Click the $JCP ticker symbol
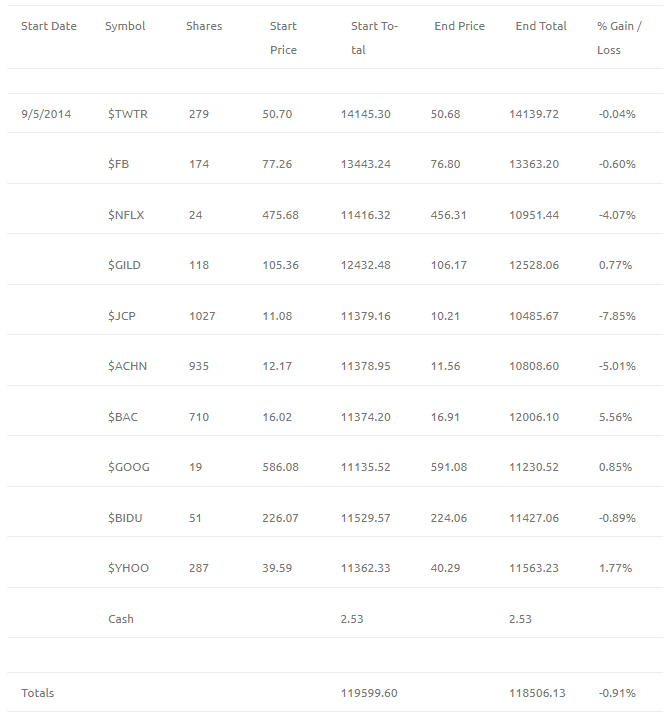 click(122, 316)
